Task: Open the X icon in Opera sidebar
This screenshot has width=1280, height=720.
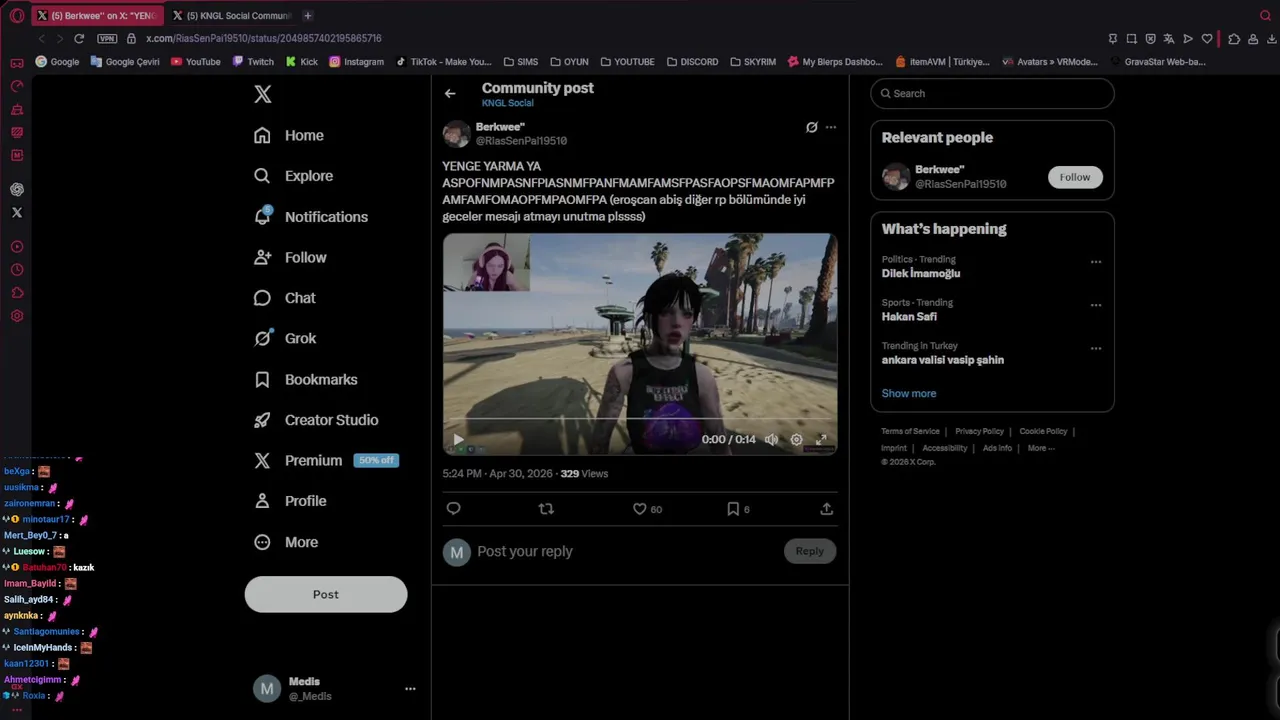Action: (17, 212)
